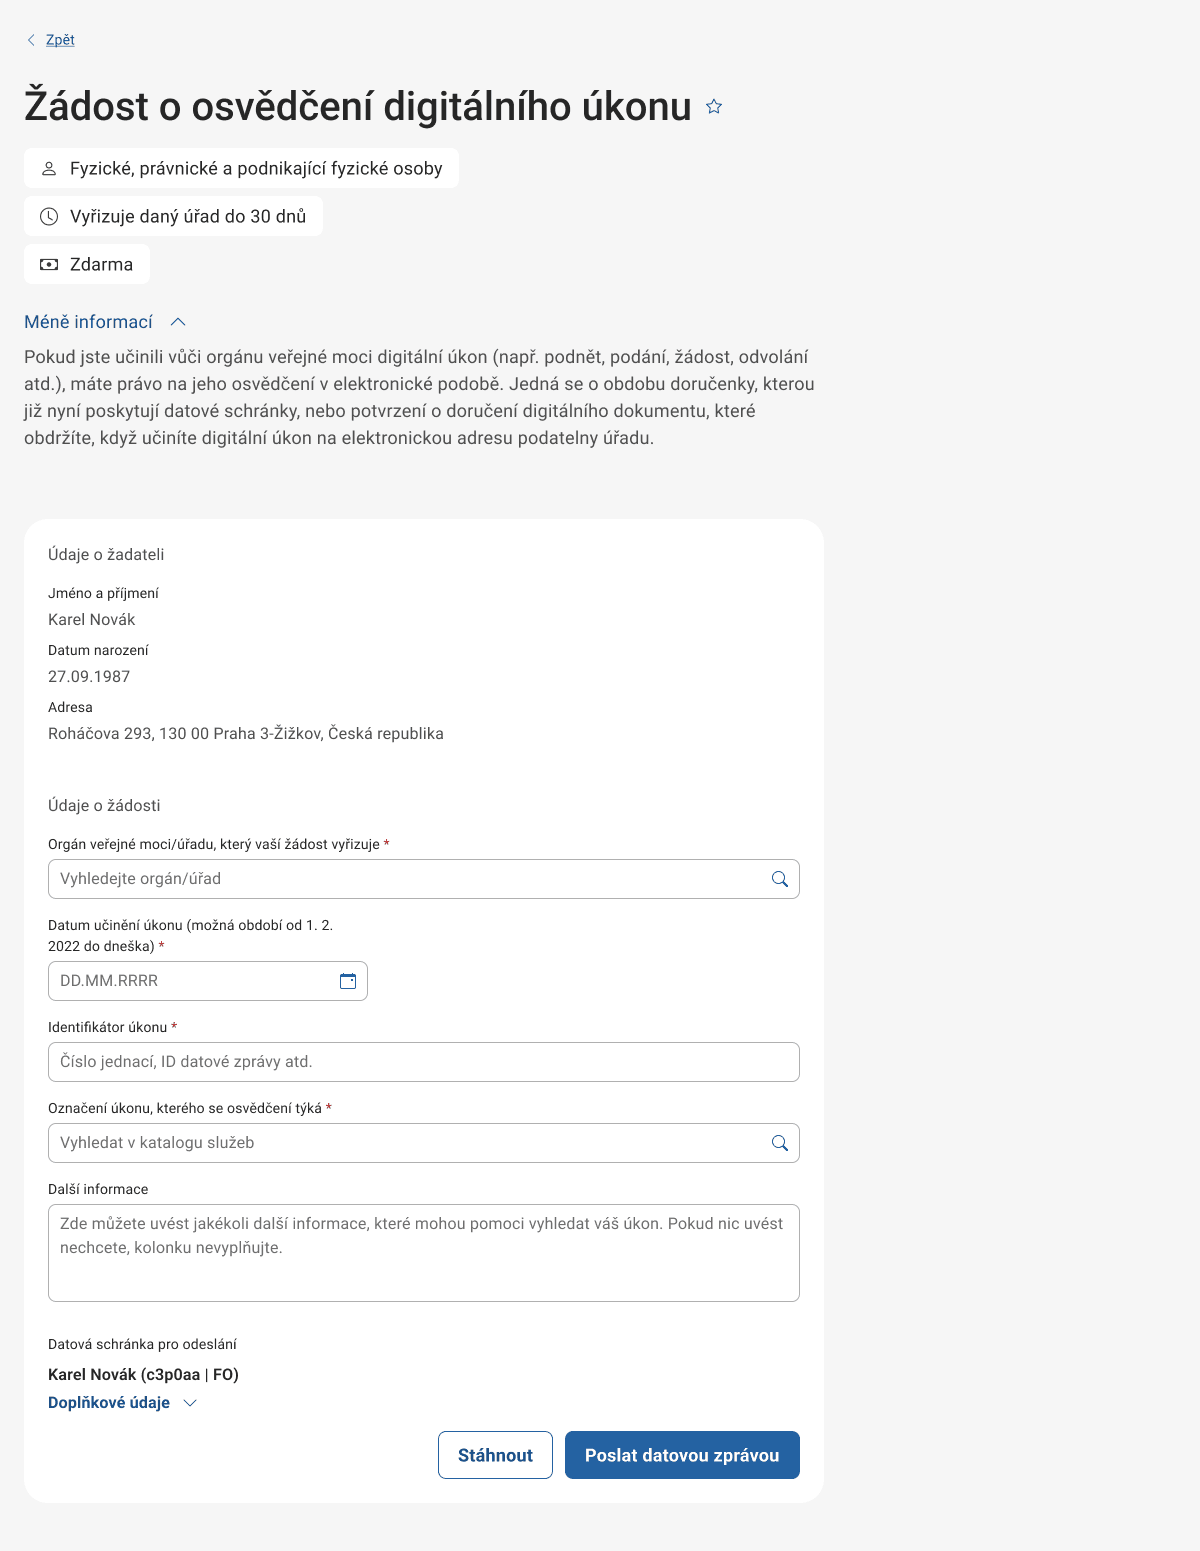Go back via the Zpět link
The width and height of the screenshot is (1200, 1551).
click(60, 40)
